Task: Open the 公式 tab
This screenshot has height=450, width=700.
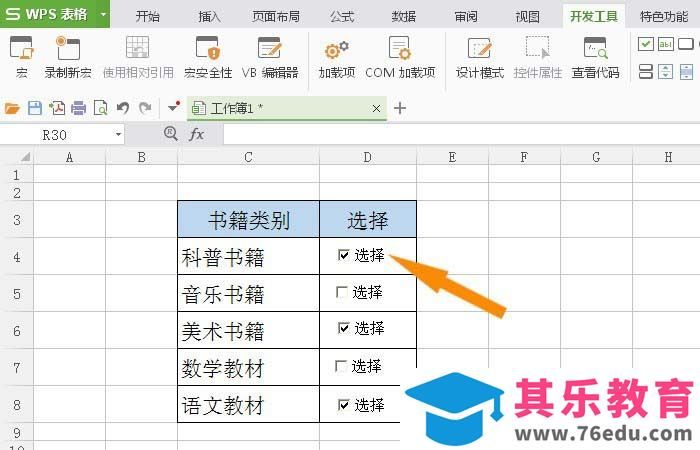Action: click(x=342, y=17)
